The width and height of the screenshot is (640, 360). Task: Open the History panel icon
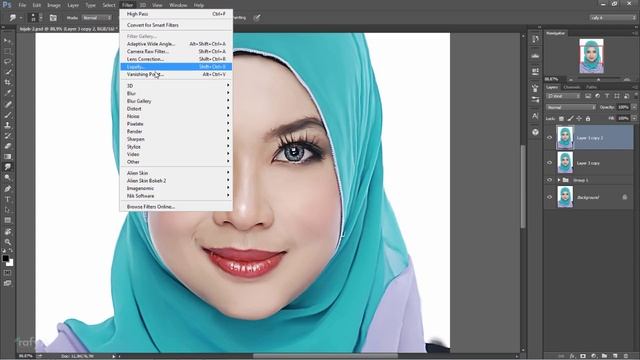click(535, 39)
